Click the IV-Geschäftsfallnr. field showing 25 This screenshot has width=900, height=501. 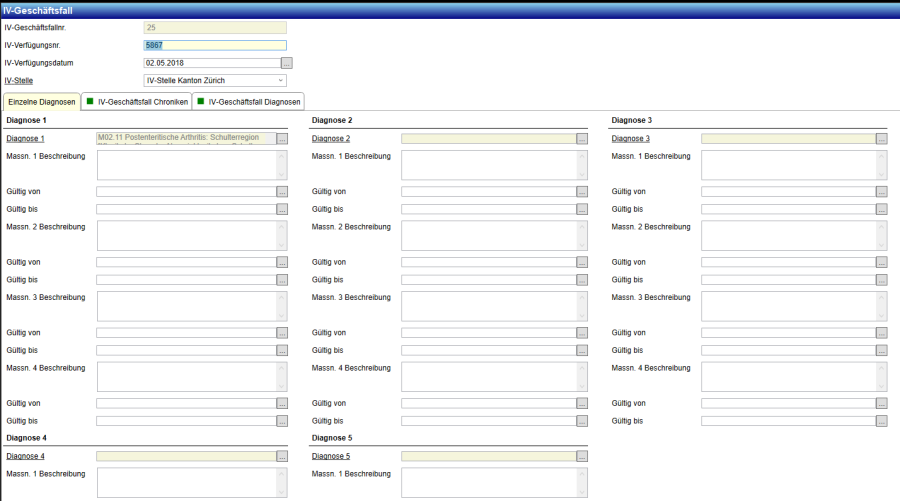pyautogui.click(x=215, y=28)
